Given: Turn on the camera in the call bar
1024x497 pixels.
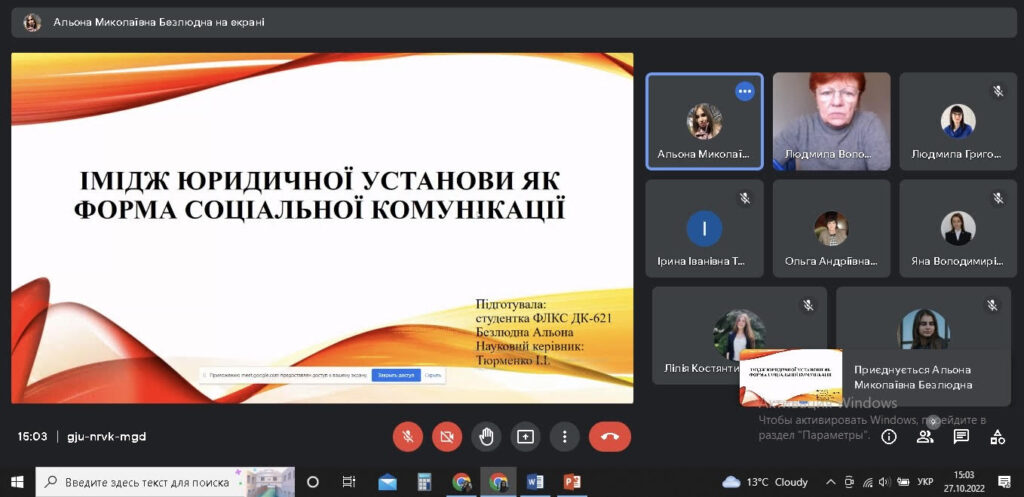Looking at the screenshot, I should 446,437.
